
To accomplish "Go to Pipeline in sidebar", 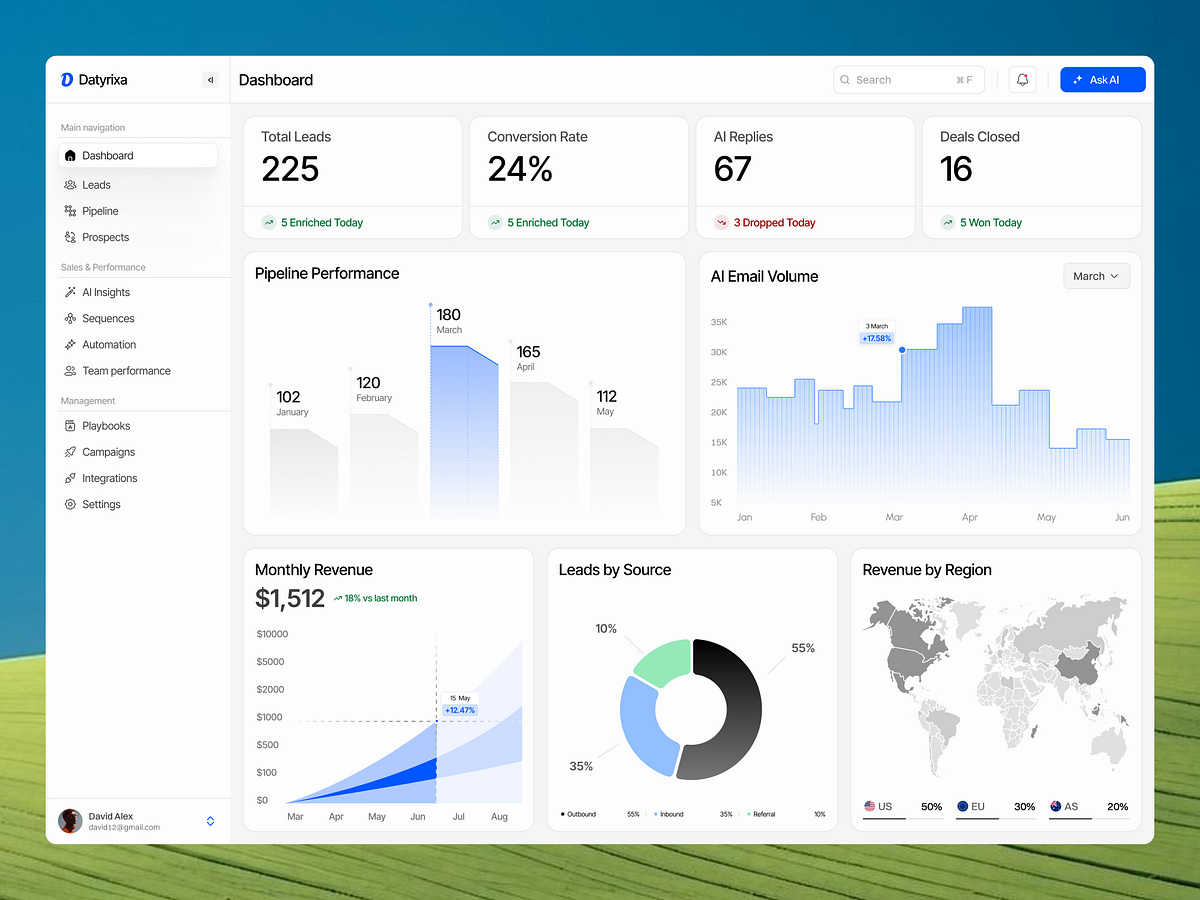I will tap(138, 211).
